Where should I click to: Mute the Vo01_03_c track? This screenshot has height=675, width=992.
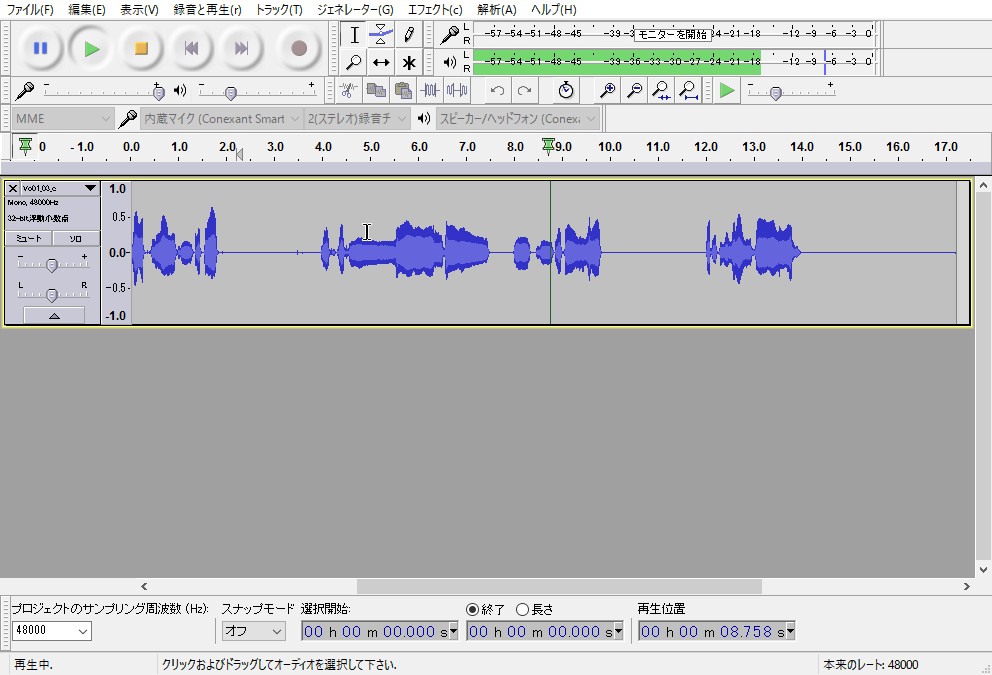(x=29, y=238)
